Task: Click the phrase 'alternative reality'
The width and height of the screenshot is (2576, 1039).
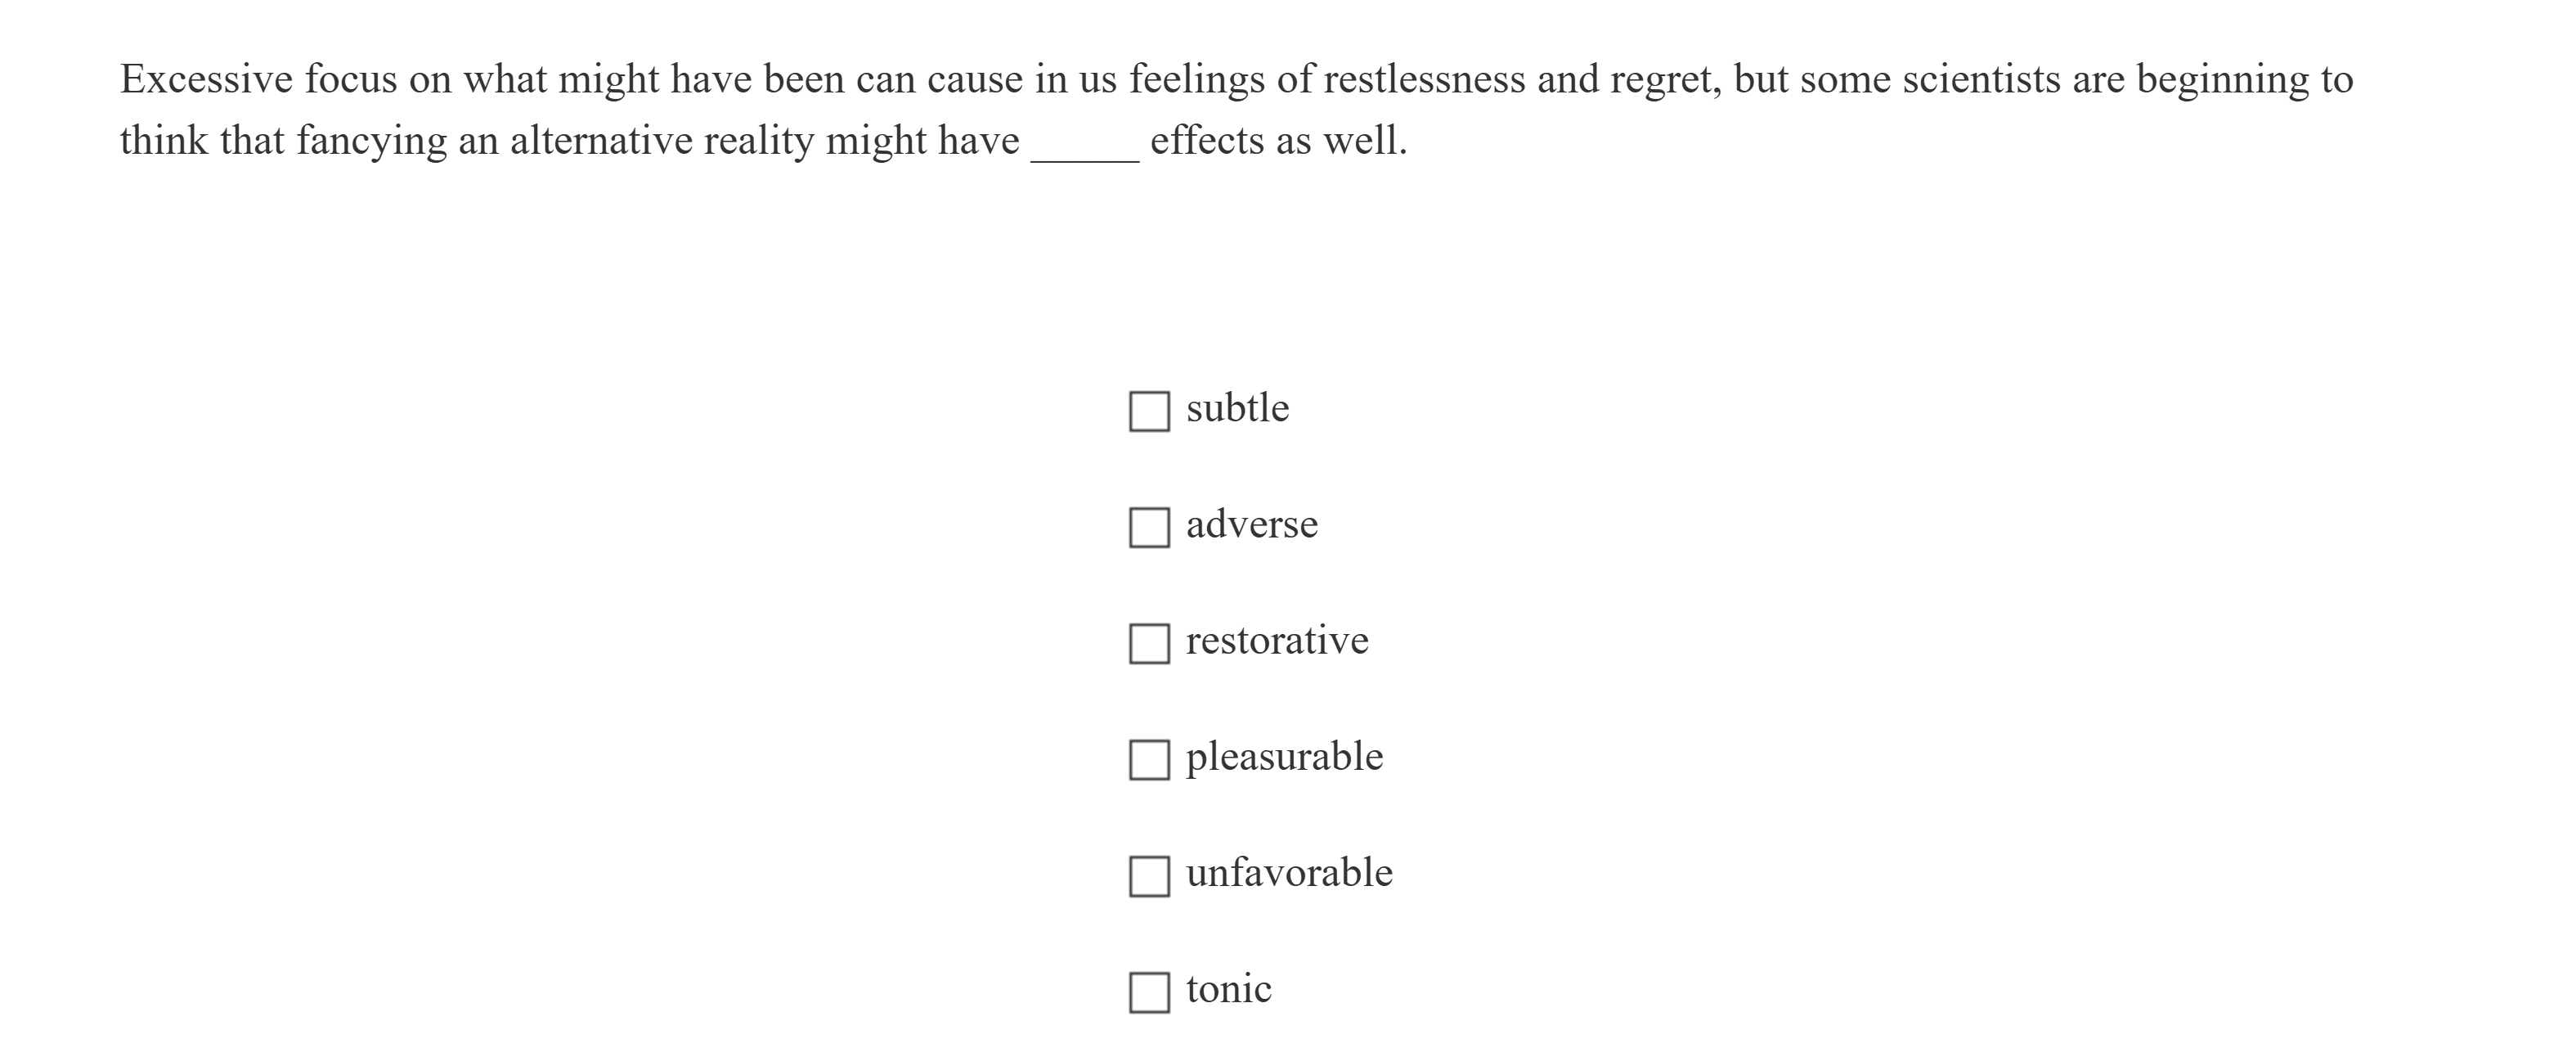Action: click(x=662, y=141)
